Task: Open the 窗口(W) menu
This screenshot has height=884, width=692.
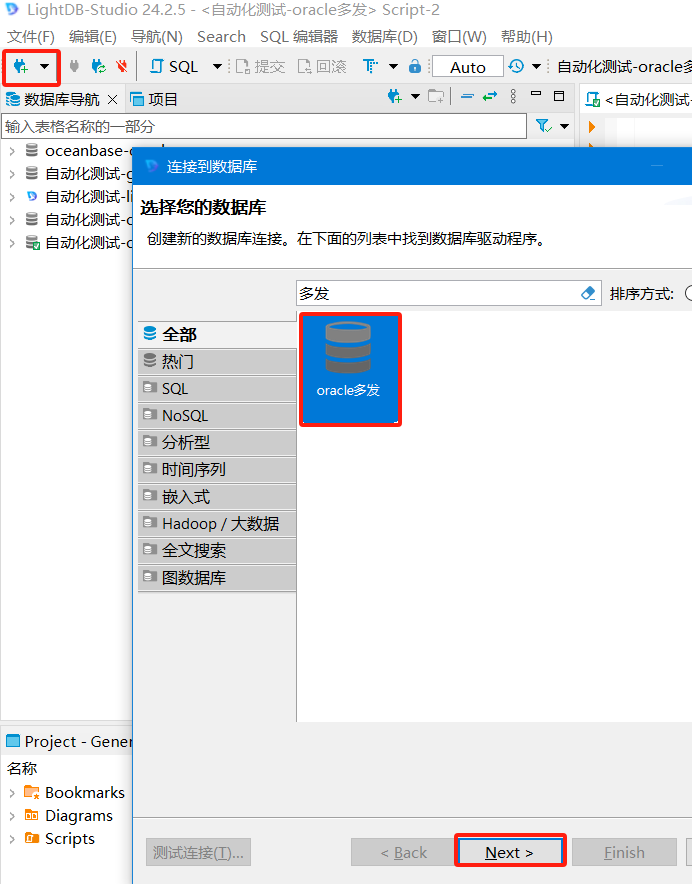Action: 459,37
